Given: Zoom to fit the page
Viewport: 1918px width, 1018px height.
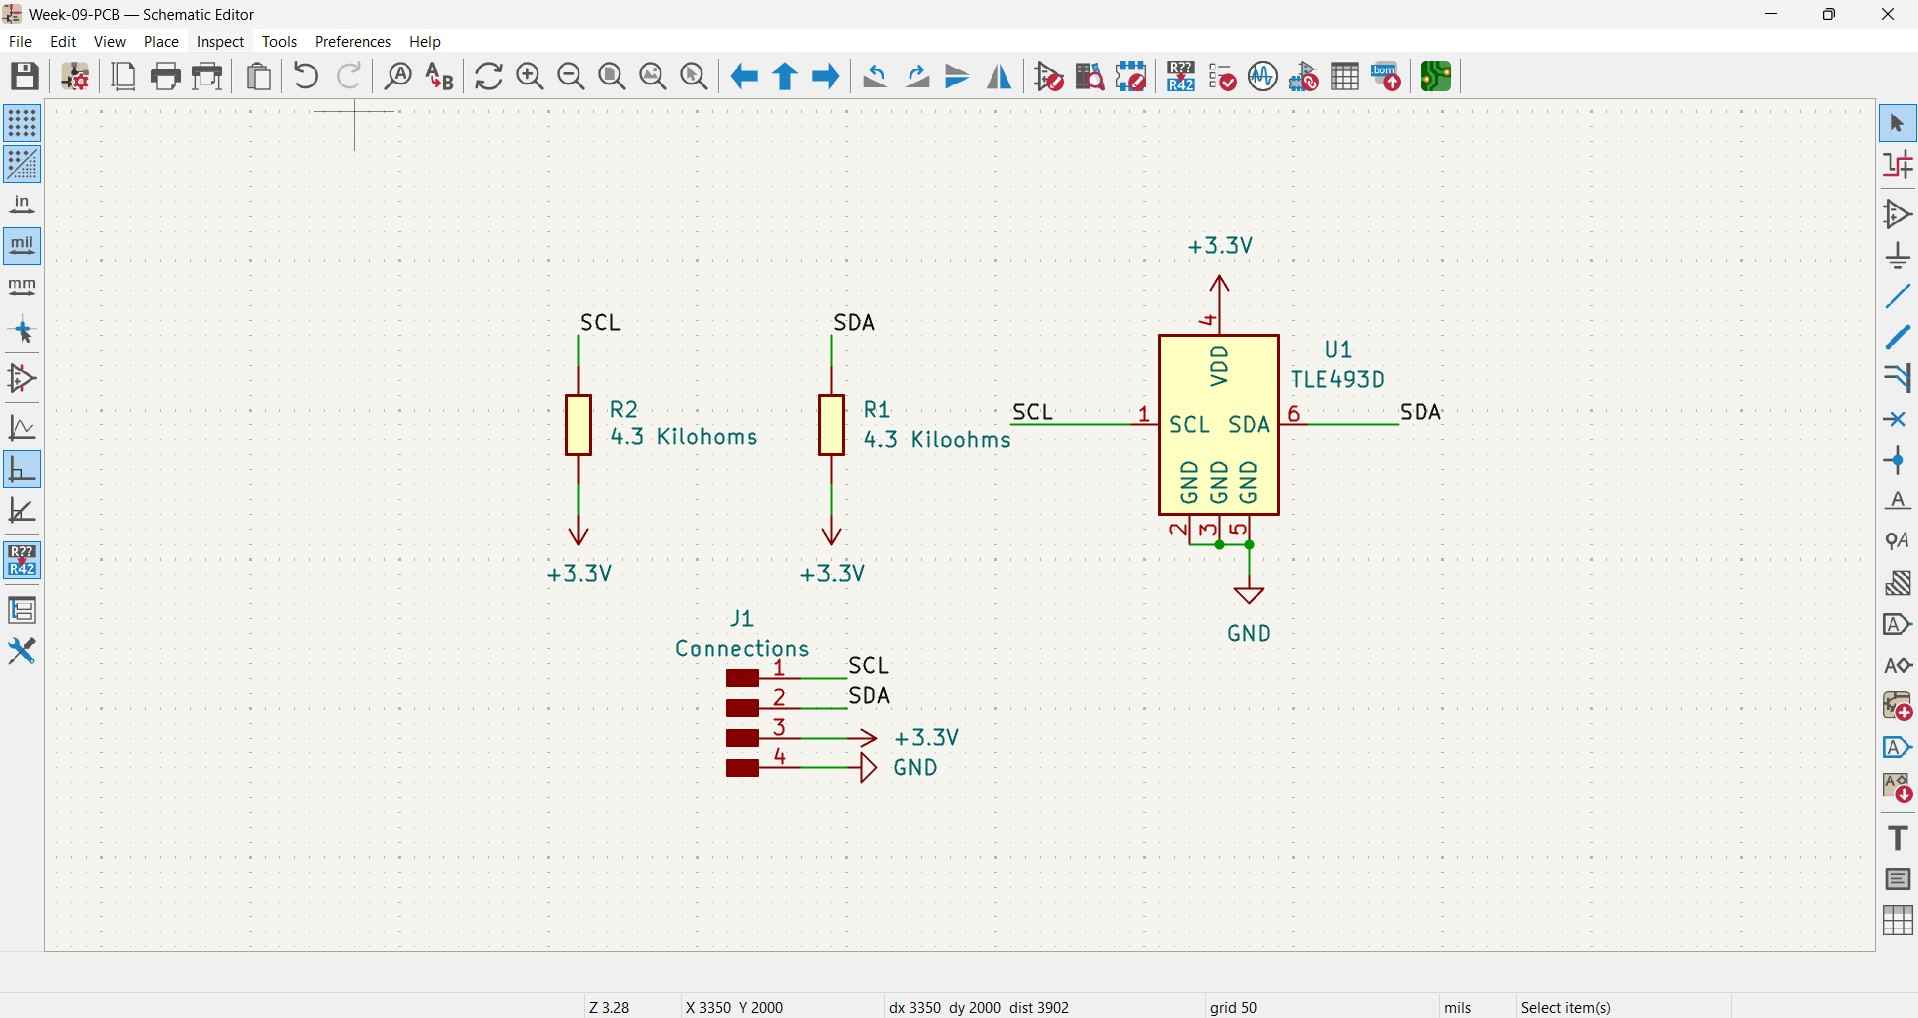Looking at the screenshot, I should point(612,76).
